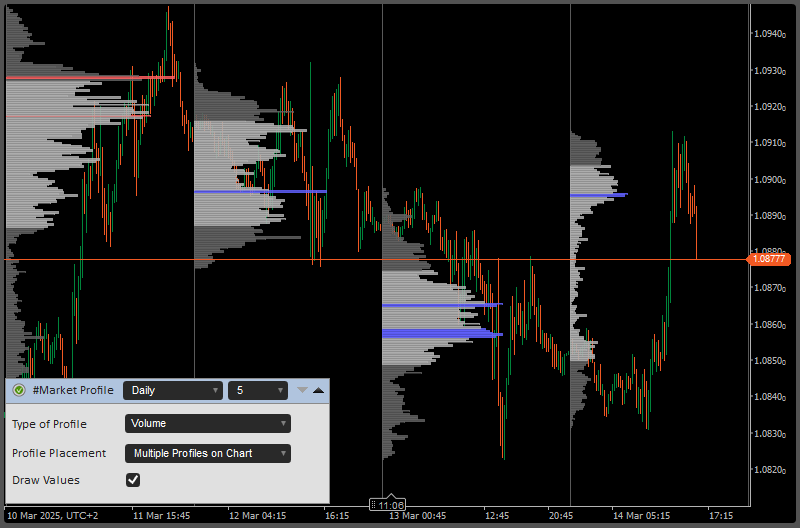Click the Type of Profile label
The image size is (800, 528).
51,424
